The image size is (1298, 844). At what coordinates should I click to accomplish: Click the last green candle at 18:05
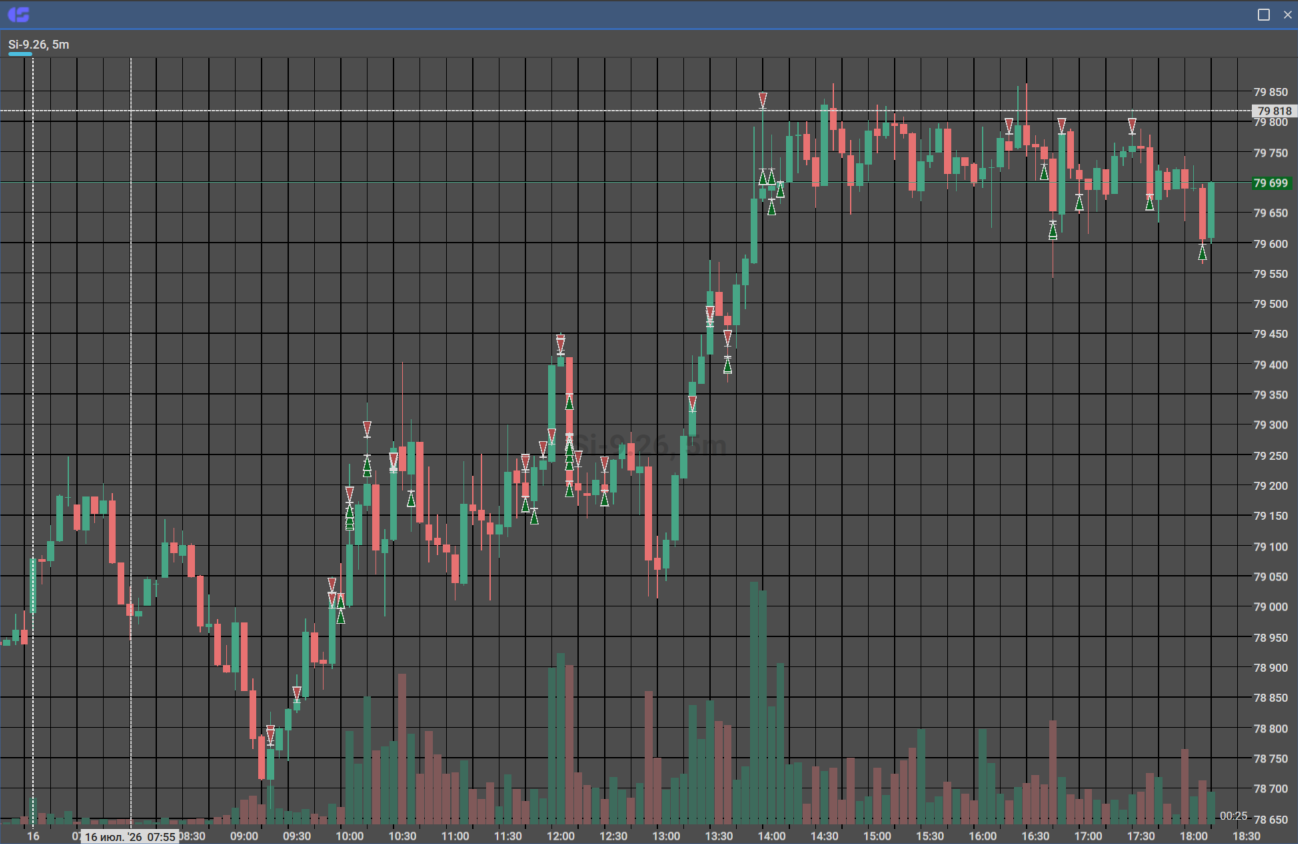pyautogui.click(x=1211, y=212)
